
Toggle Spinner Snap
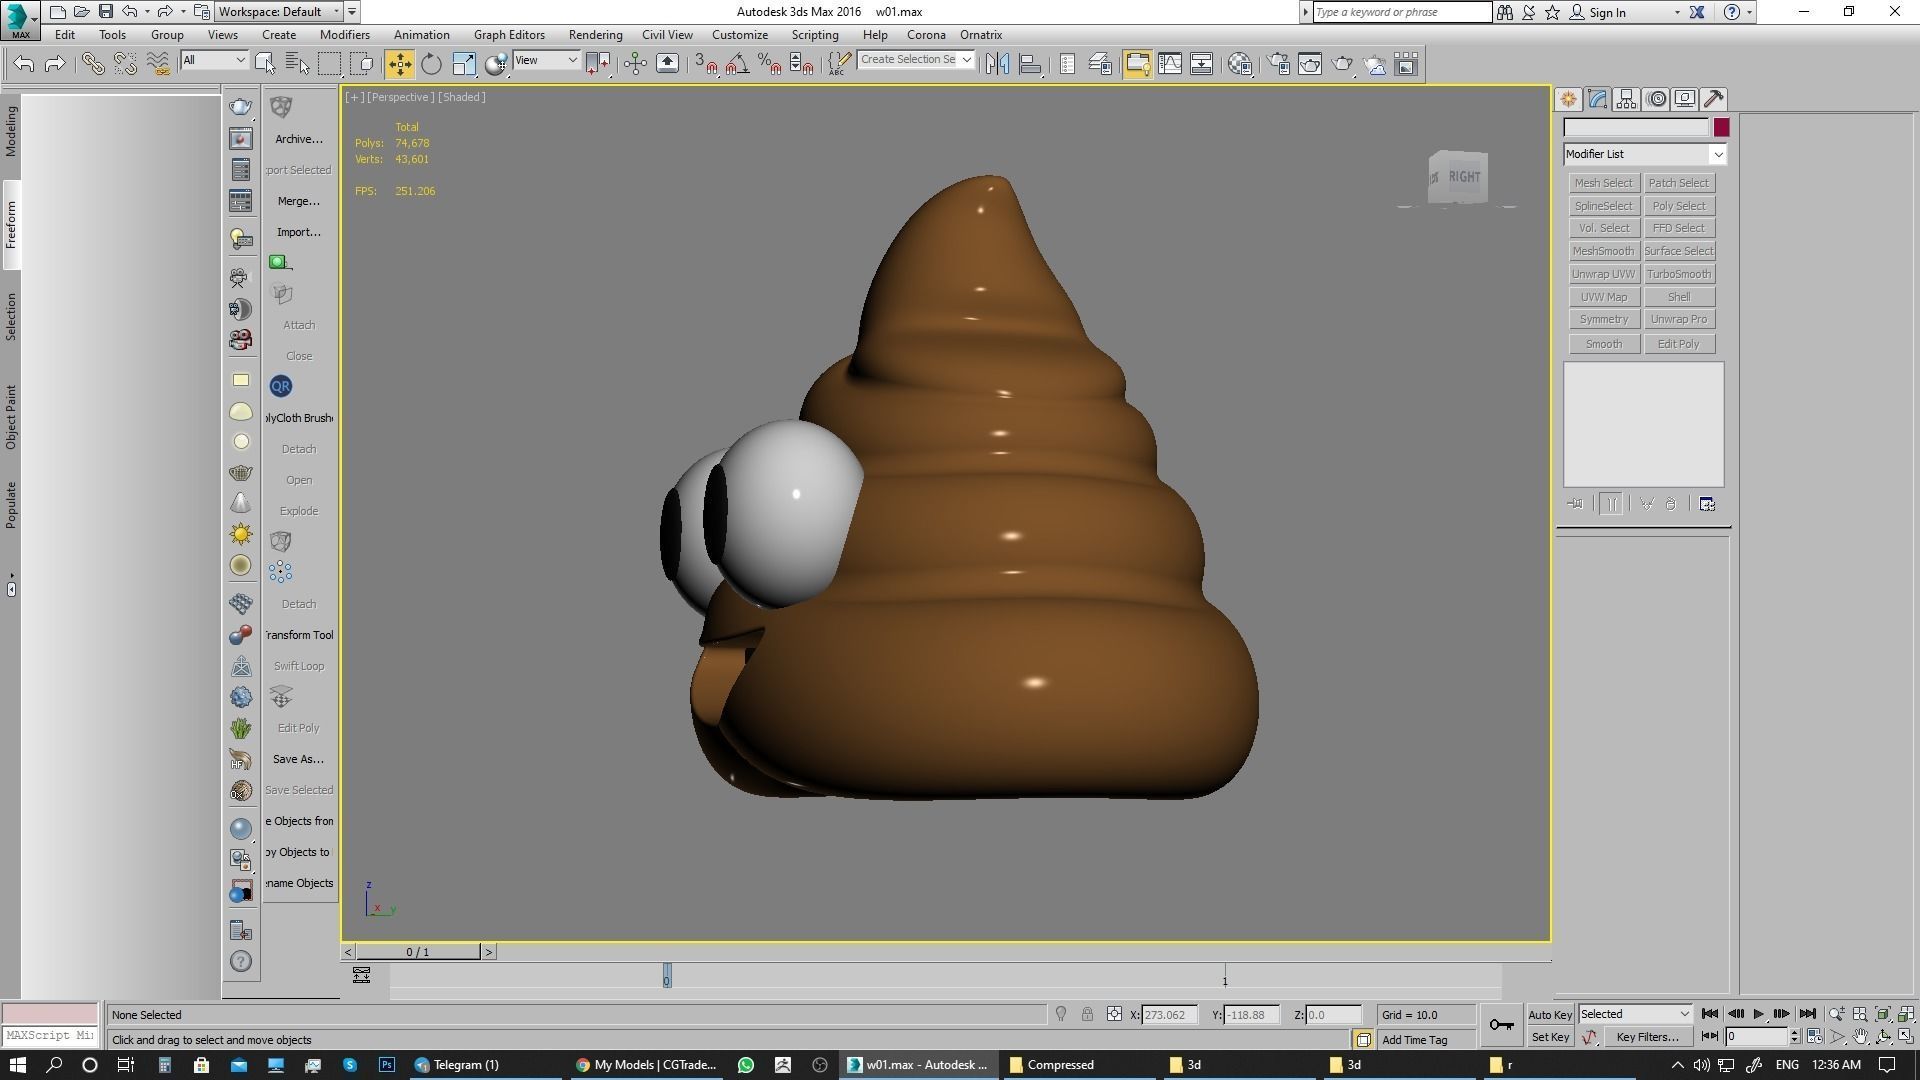pos(801,64)
